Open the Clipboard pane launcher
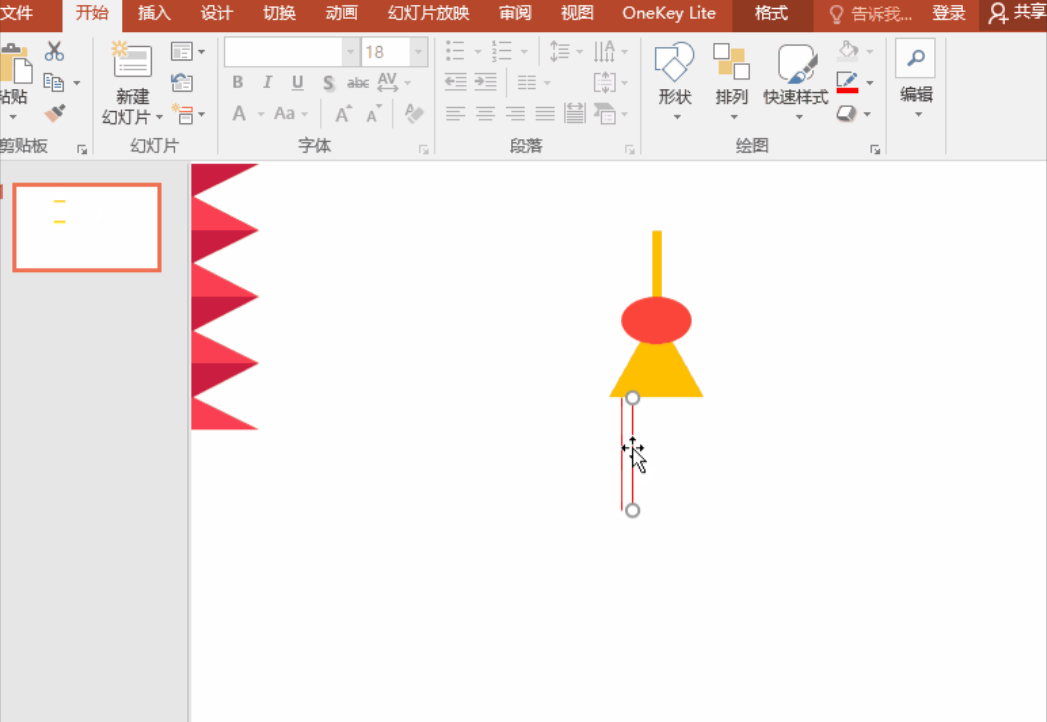 (x=81, y=149)
